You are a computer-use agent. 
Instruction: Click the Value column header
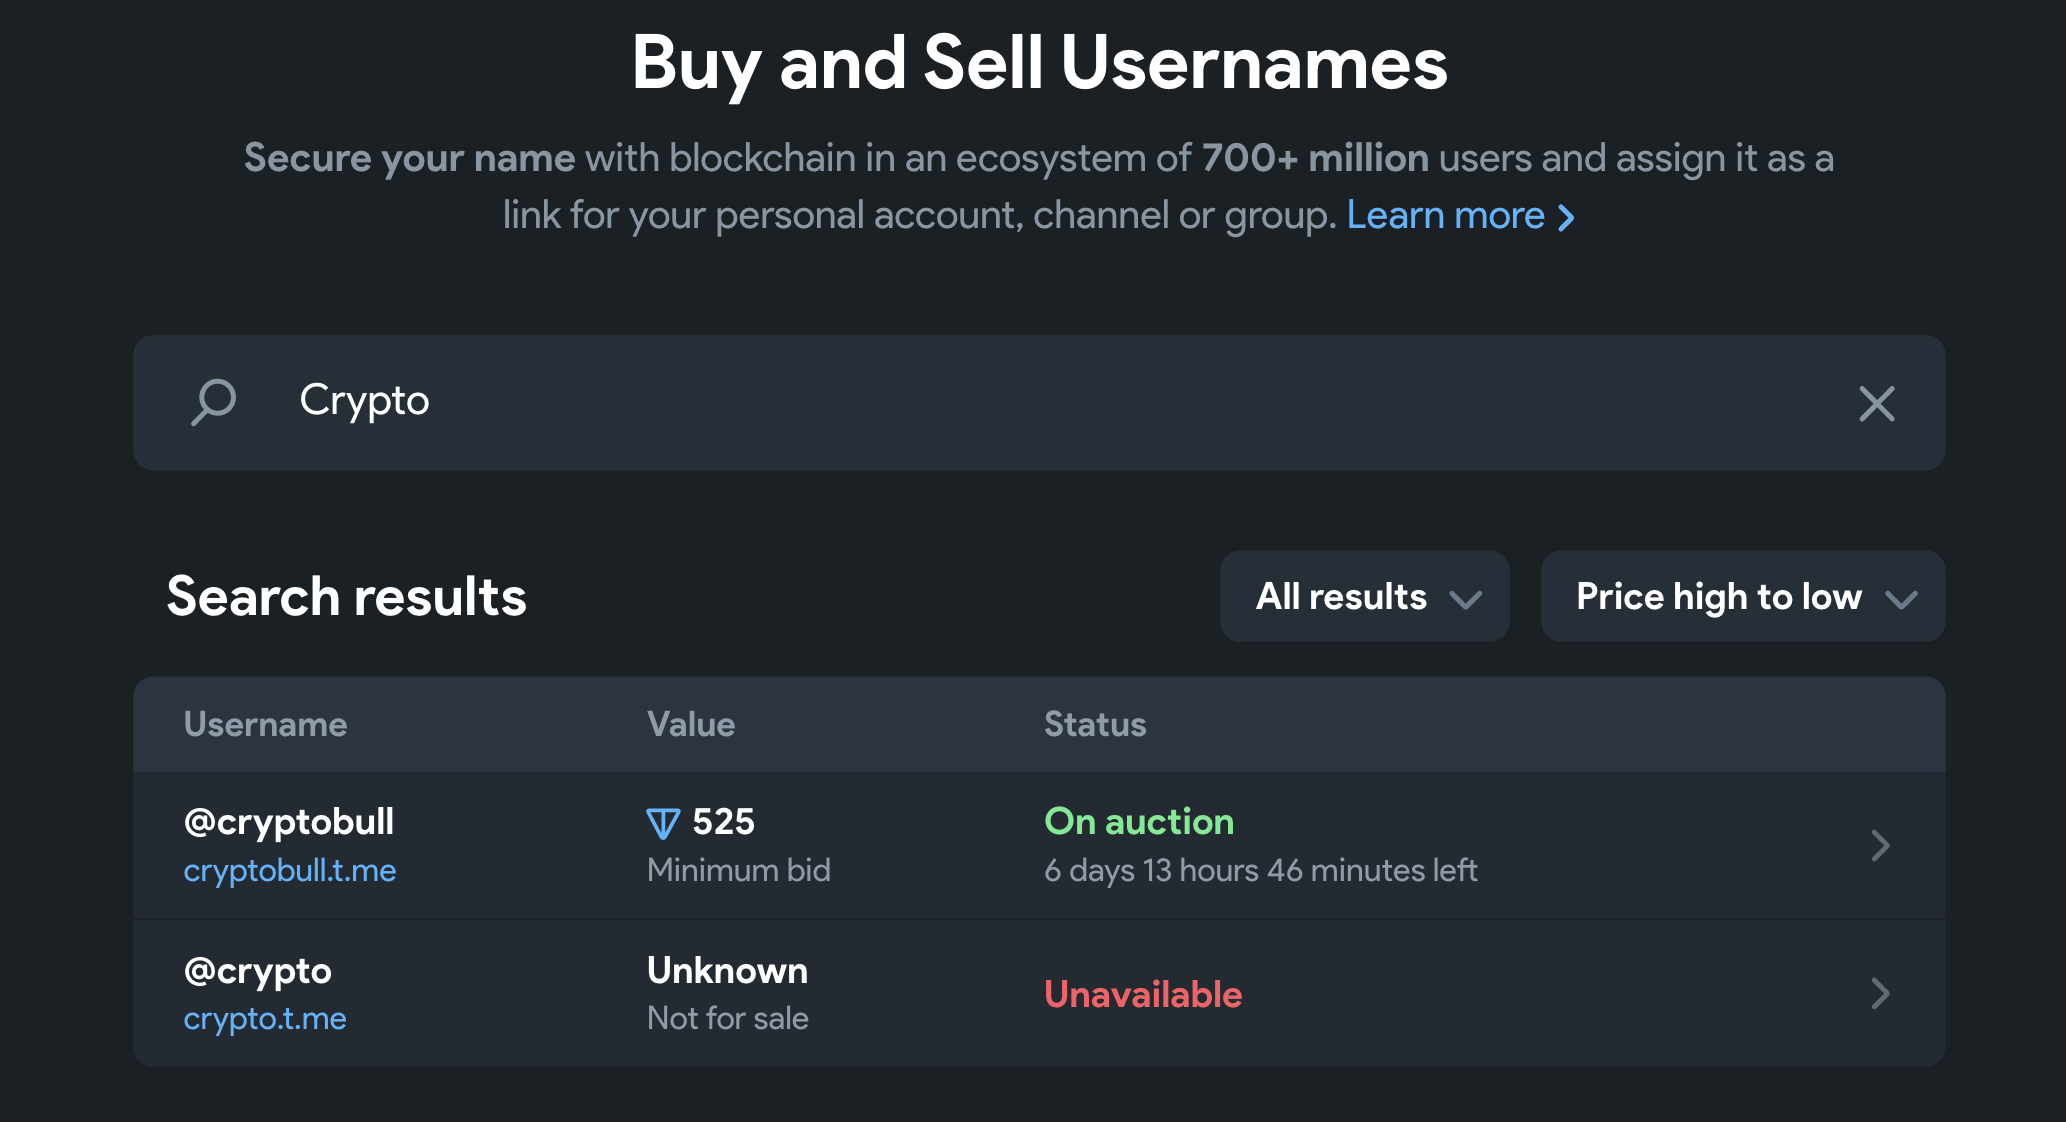[x=691, y=725]
